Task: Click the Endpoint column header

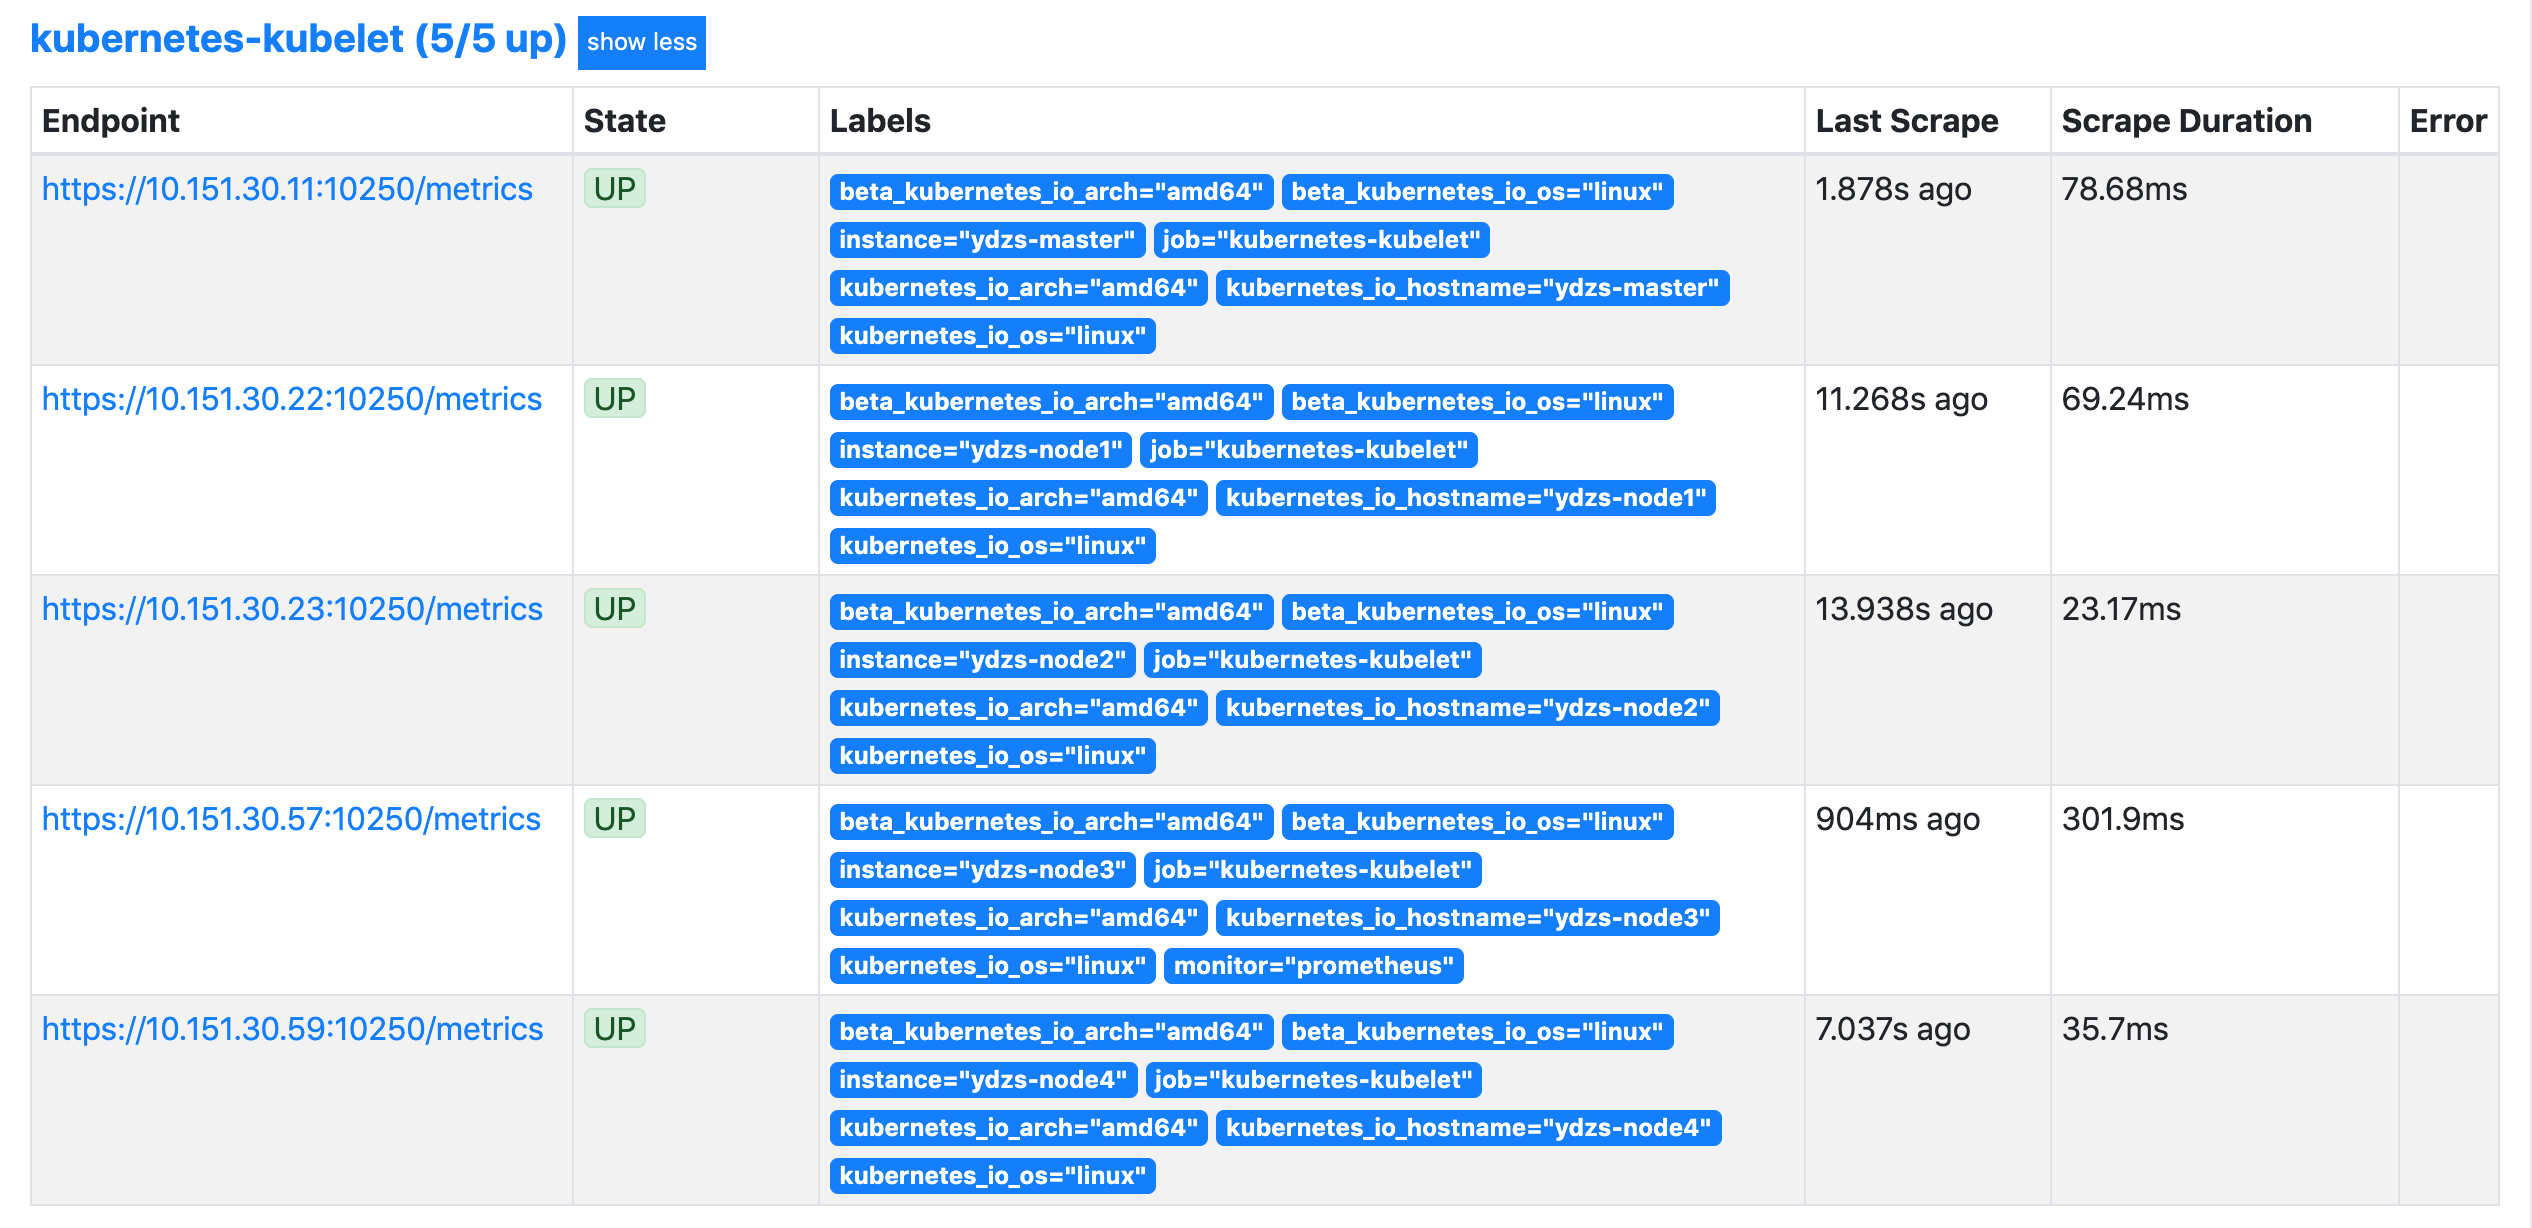Action: coord(111,121)
